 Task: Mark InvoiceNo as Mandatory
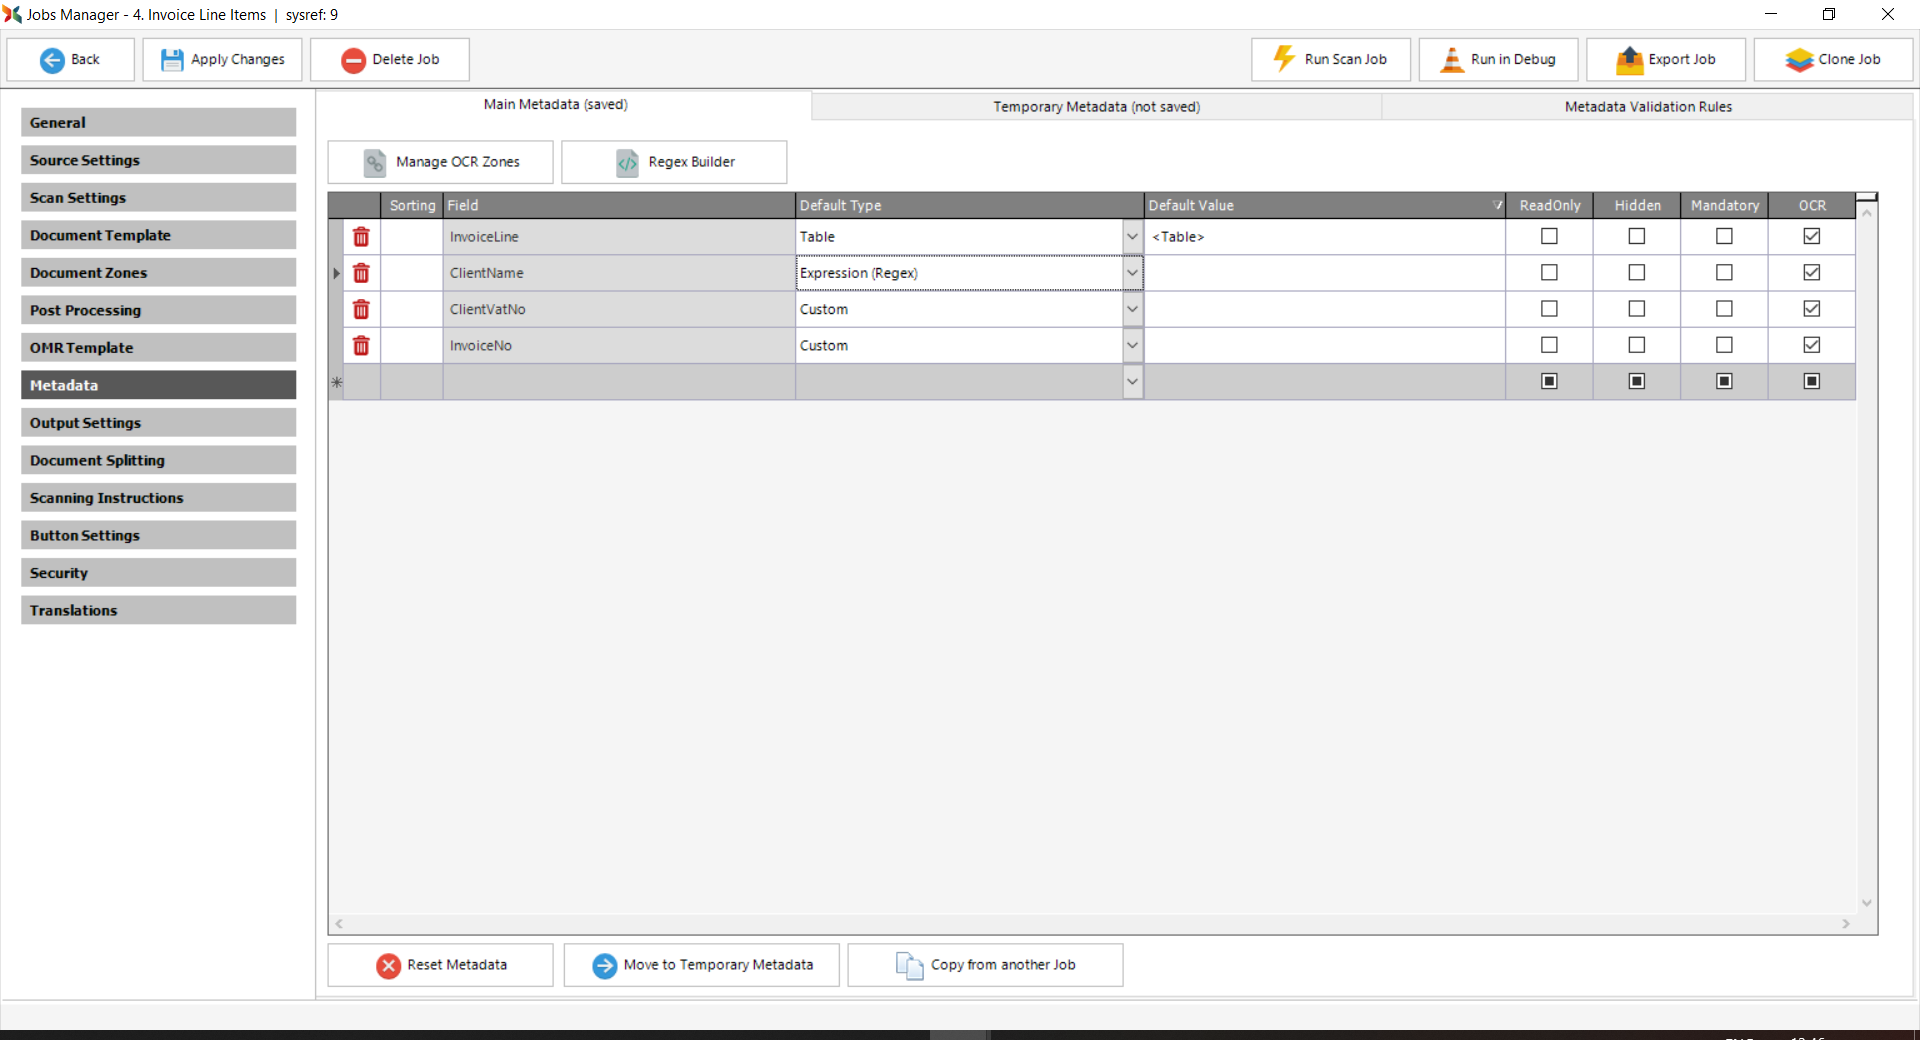pos(1724,345)
